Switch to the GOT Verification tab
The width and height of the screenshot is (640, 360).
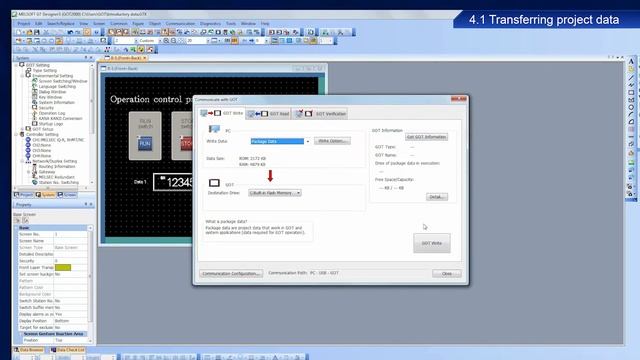click(x=320, y=114)
